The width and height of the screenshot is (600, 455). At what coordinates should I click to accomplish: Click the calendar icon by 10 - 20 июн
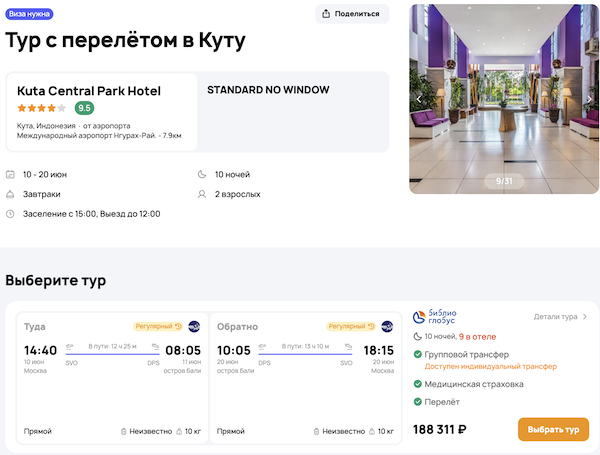pos(10,174)
